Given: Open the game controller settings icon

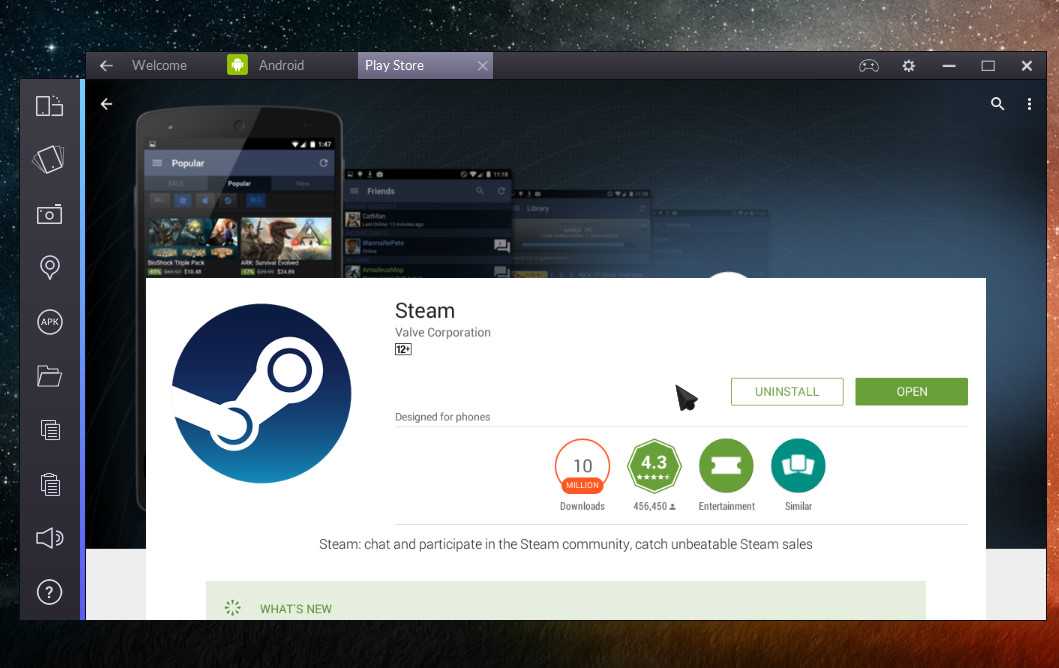Looking at the screenshot, I should coord(869,66).
